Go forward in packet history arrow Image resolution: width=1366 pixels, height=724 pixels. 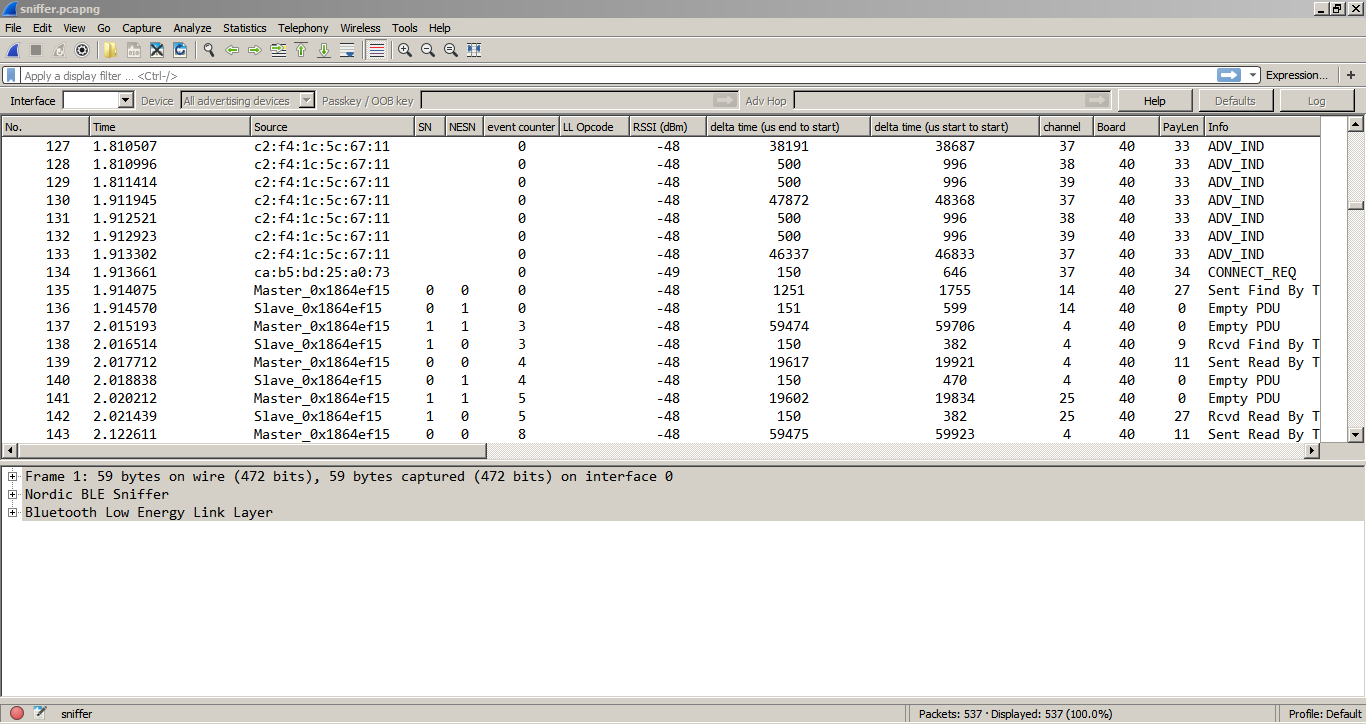pyautogui.click(x=254, y=50)
